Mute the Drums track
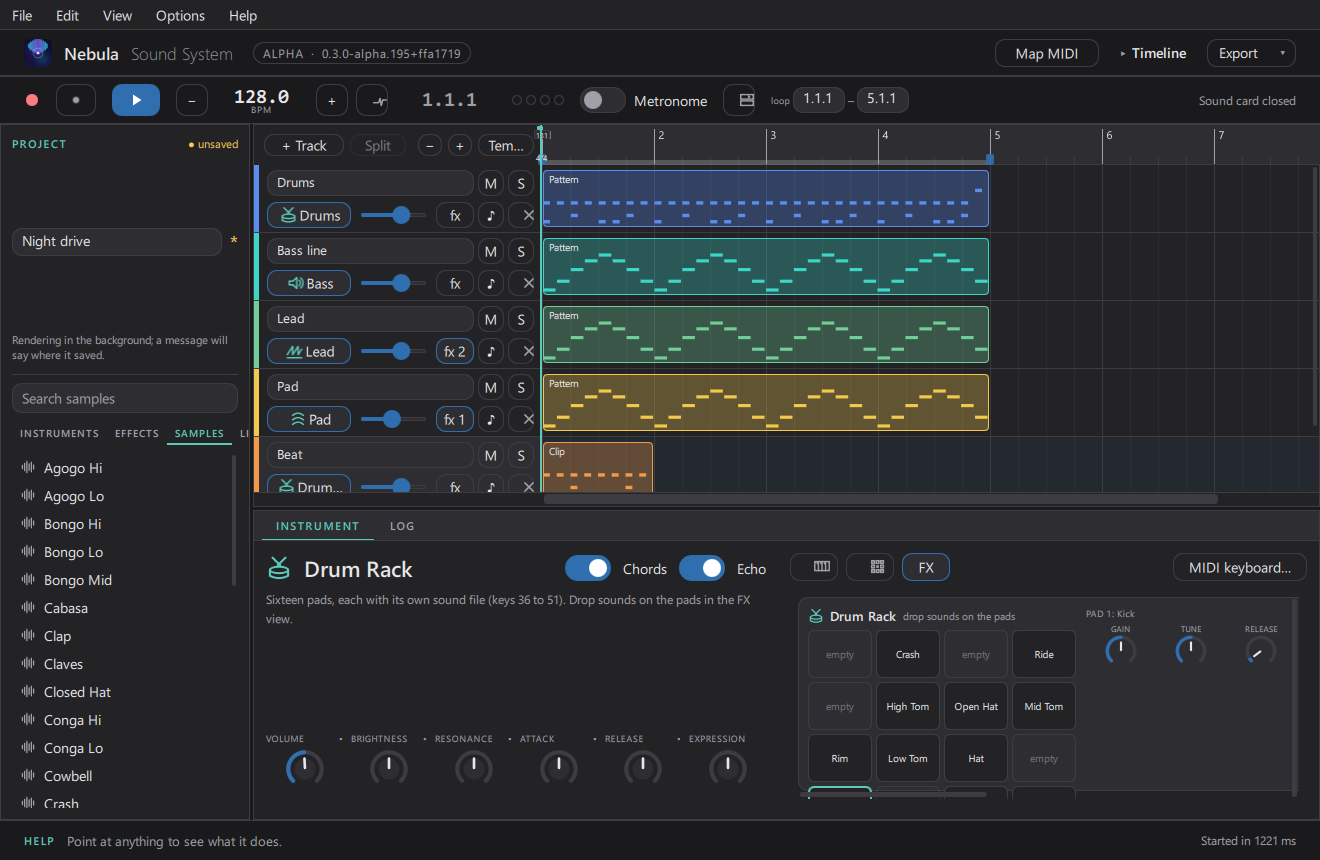Image resolution: width=1320 pixels, height=860 pixels. click(x=490, y=183)
